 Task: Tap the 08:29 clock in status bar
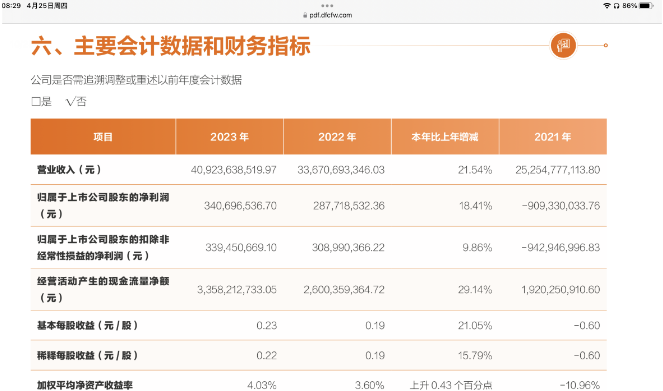(x=11, y=5)
